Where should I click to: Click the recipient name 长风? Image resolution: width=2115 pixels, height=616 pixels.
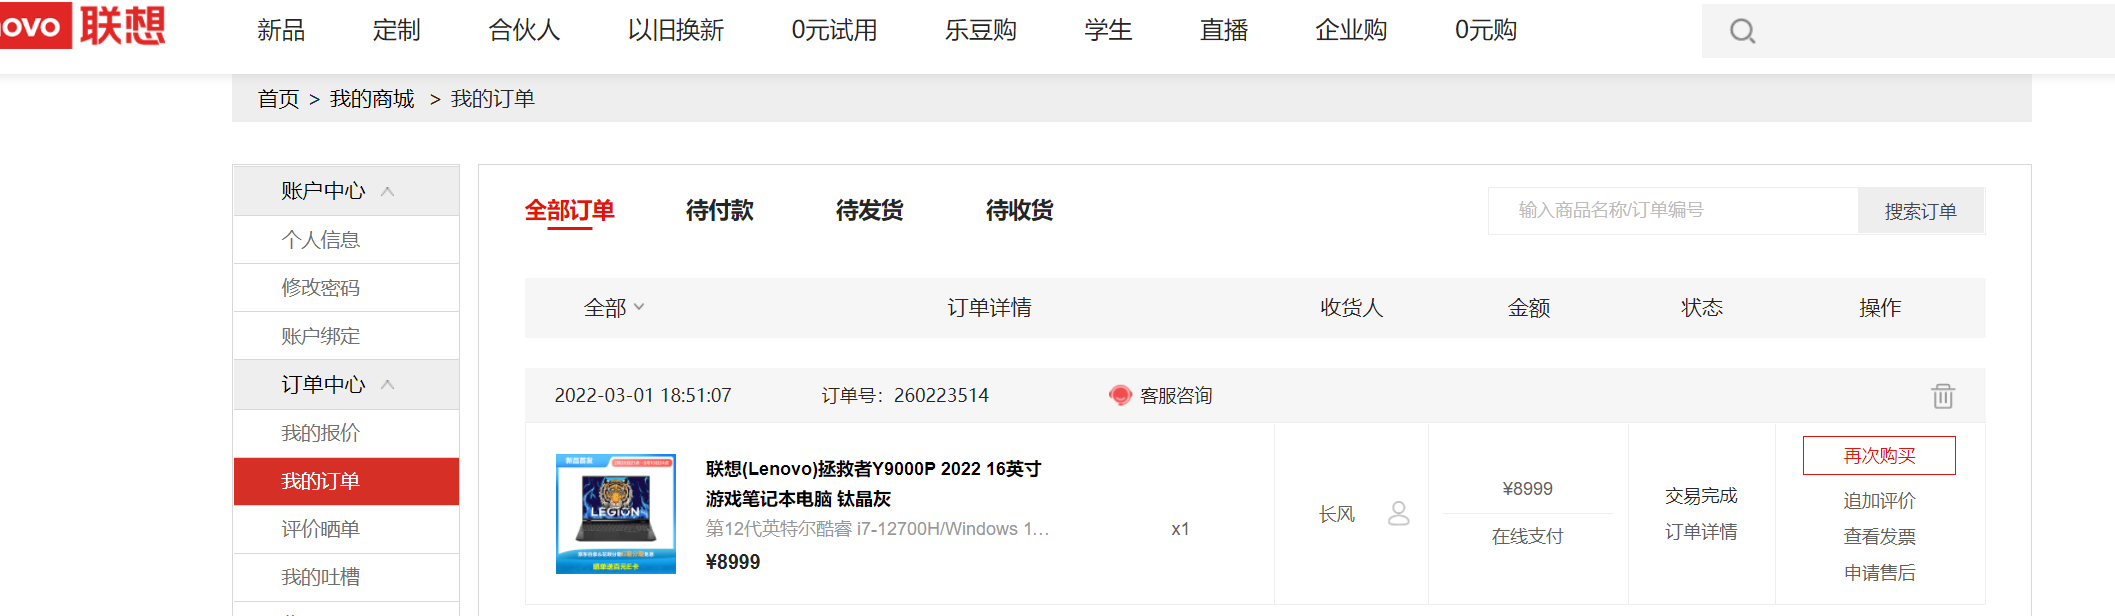(1337, 515)
